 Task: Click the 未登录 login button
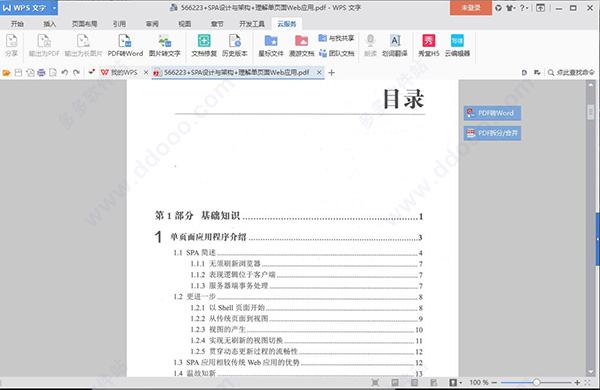471,8
